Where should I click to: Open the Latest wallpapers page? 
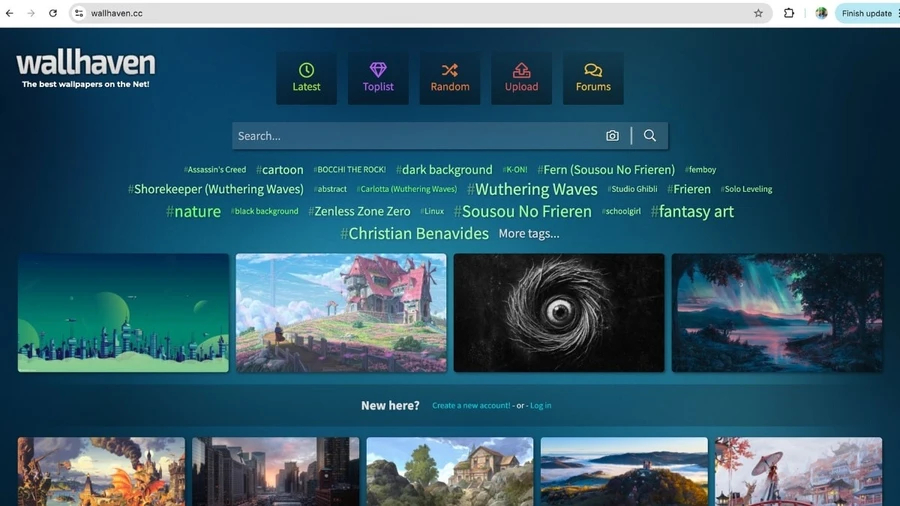tap(307, 78)
